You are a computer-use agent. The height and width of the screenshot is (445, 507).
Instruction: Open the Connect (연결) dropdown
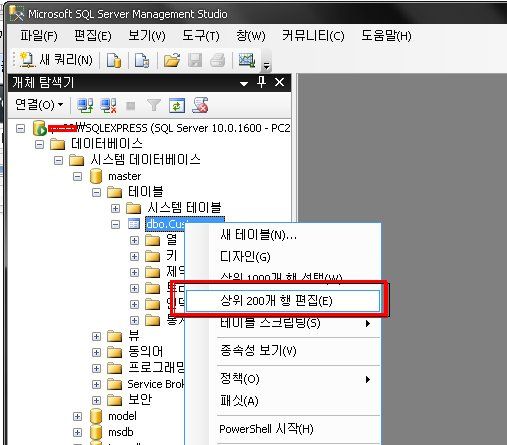tap(39, 105)
